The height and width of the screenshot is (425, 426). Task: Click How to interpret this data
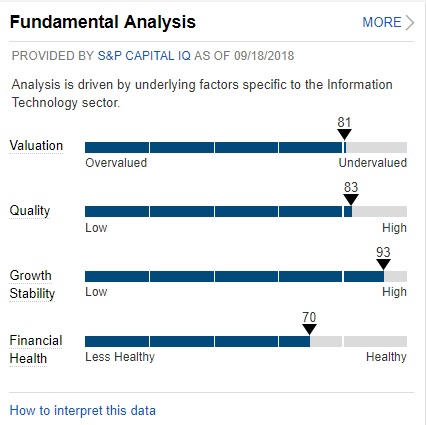83,410
